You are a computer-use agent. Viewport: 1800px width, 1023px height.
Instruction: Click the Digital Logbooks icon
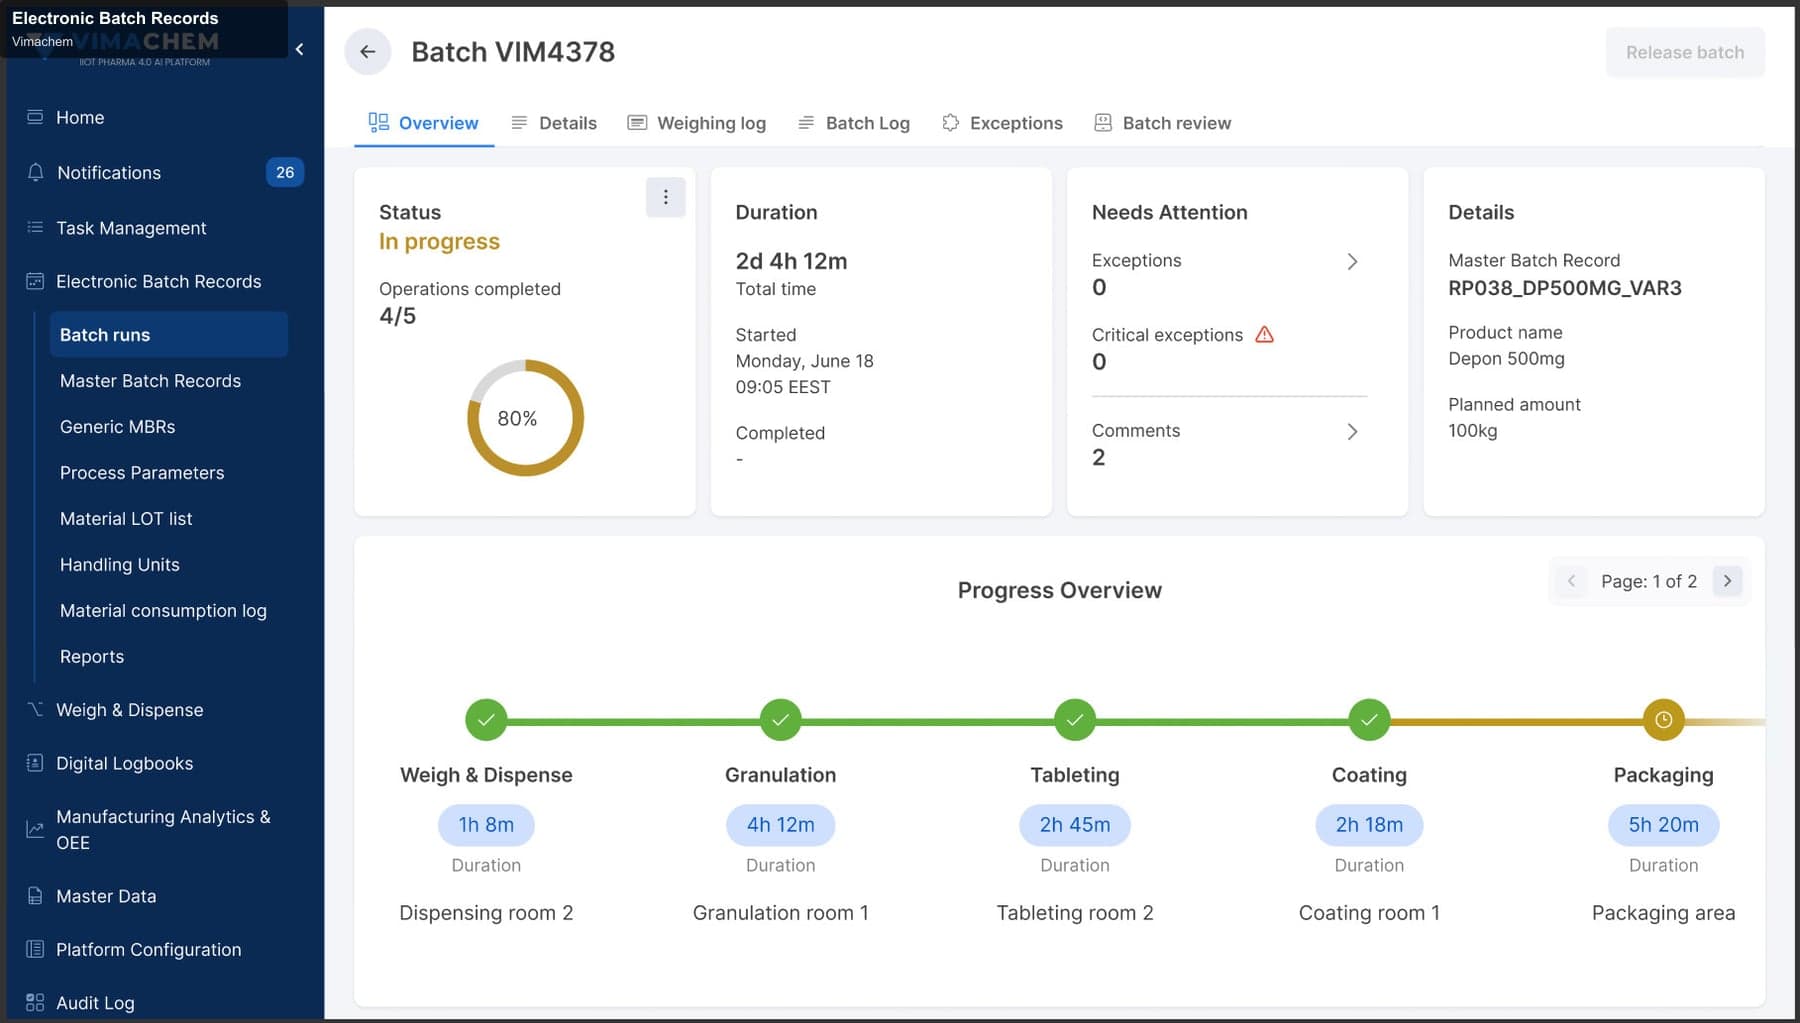pyautogui.click(x=35, y=763)
